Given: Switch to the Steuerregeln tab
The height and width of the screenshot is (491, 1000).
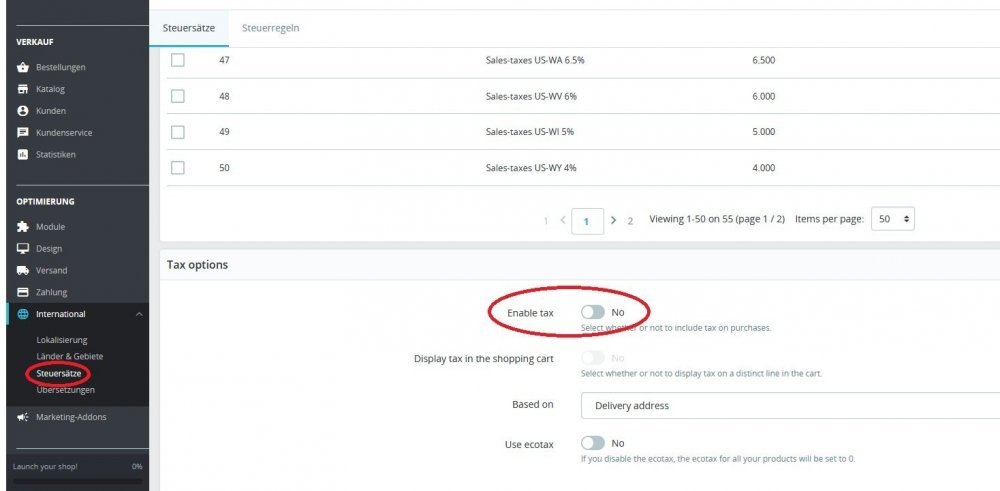Looking at the screenshot, I should coord(270,28).
